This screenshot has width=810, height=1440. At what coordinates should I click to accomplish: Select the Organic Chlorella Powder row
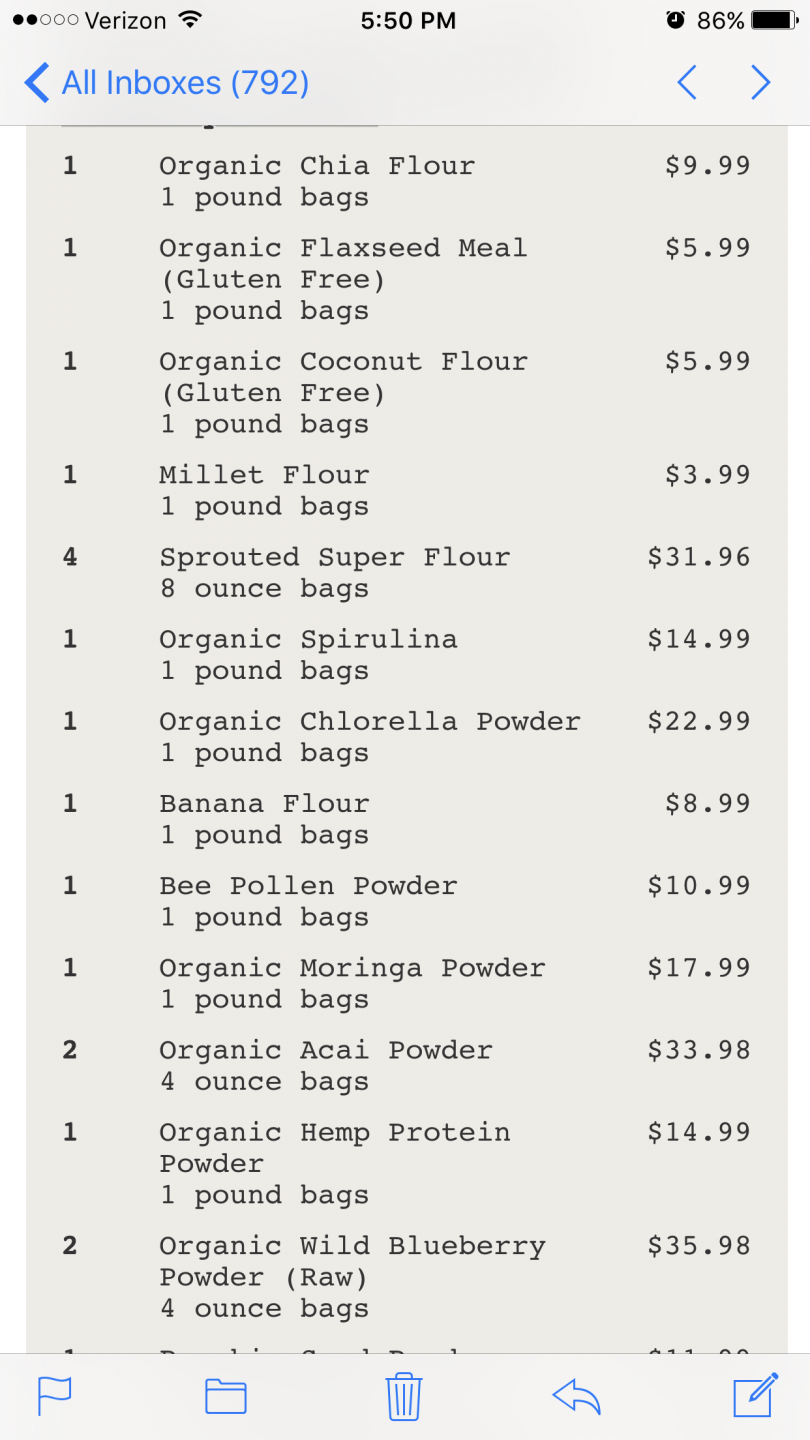point(405,737)
